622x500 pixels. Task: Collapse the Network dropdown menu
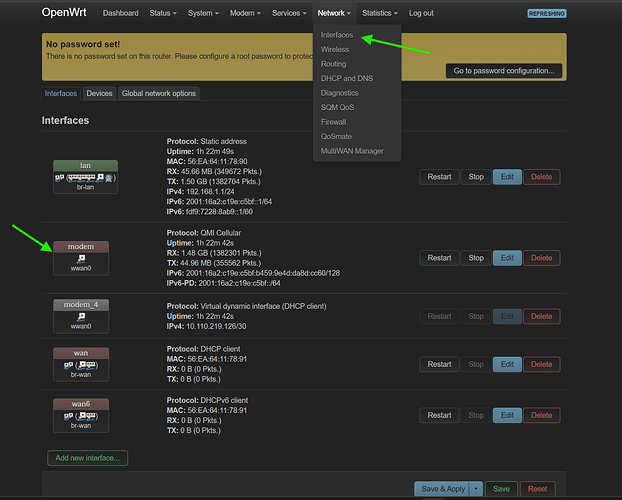(334, 13)
